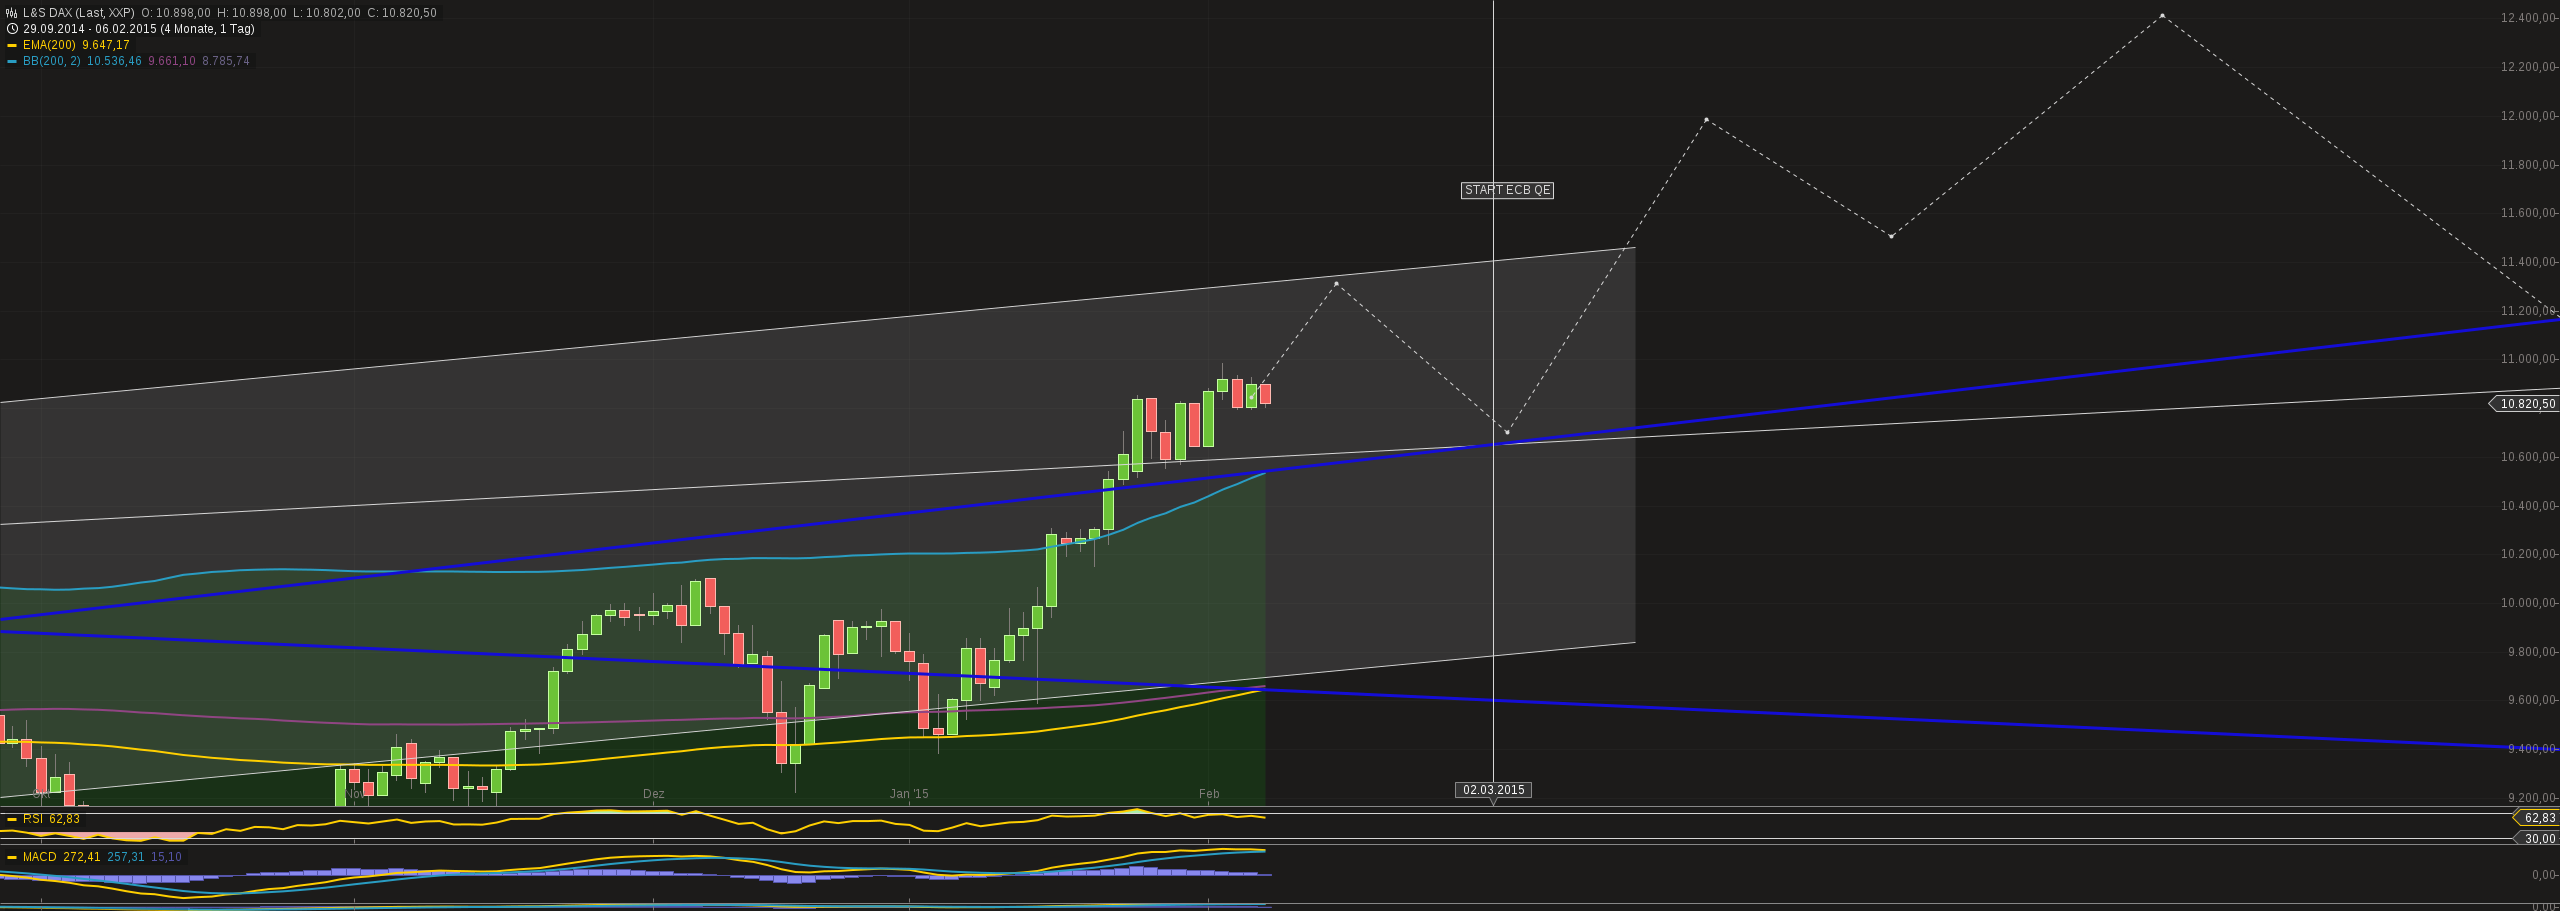Click the yellow MACD legend marker

(12, 858)
